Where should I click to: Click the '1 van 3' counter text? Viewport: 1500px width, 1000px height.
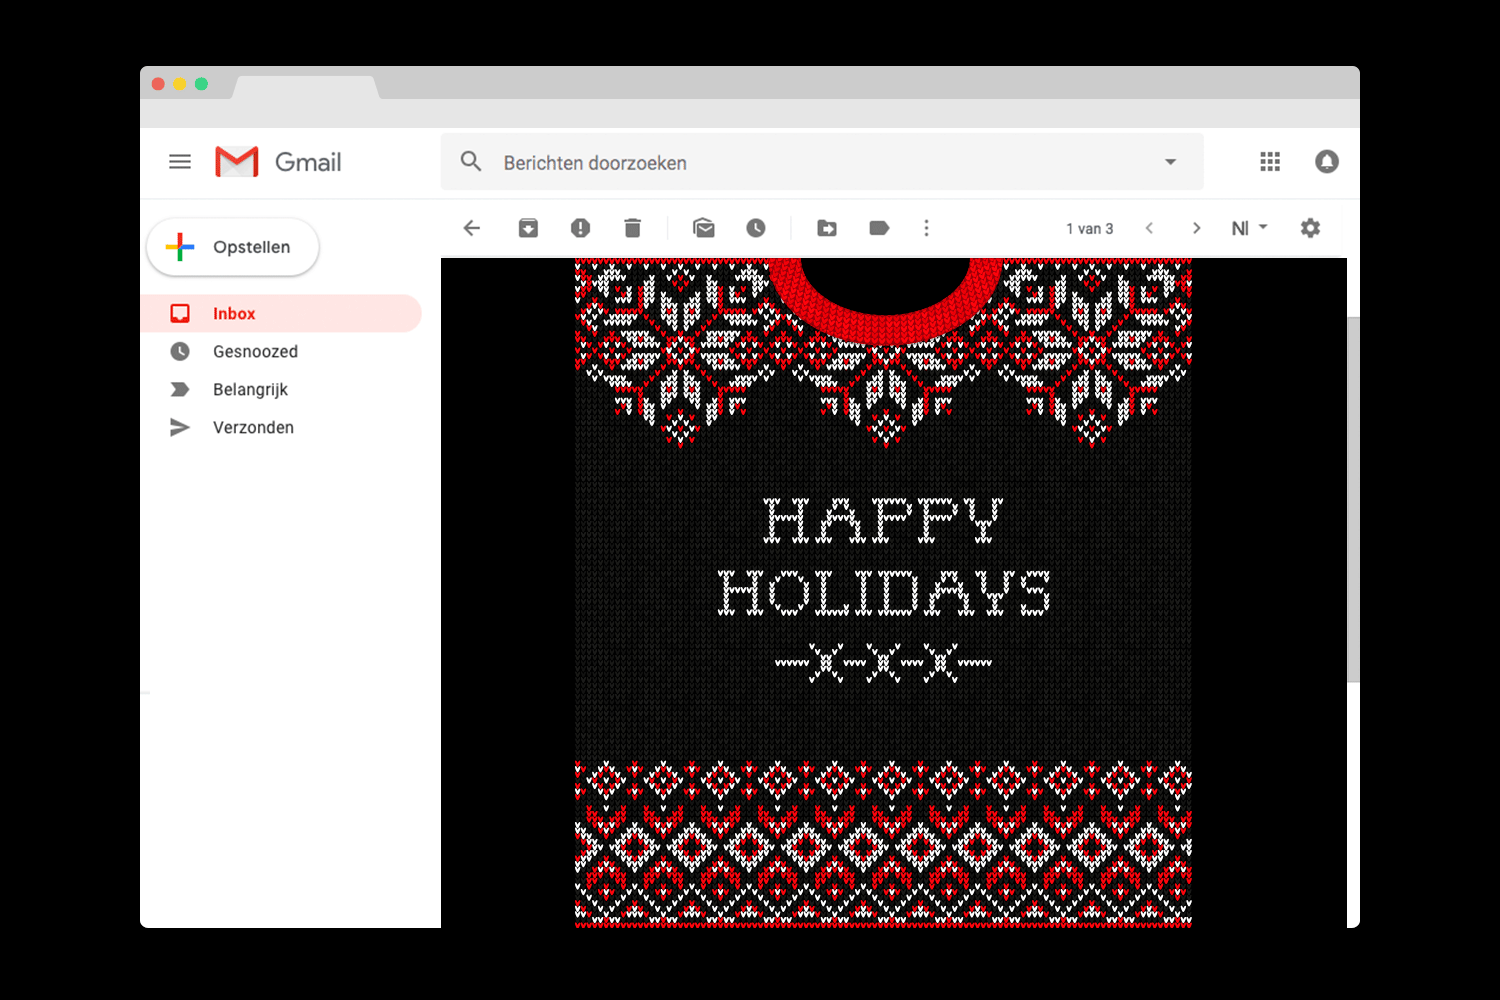pos(1089,229)
